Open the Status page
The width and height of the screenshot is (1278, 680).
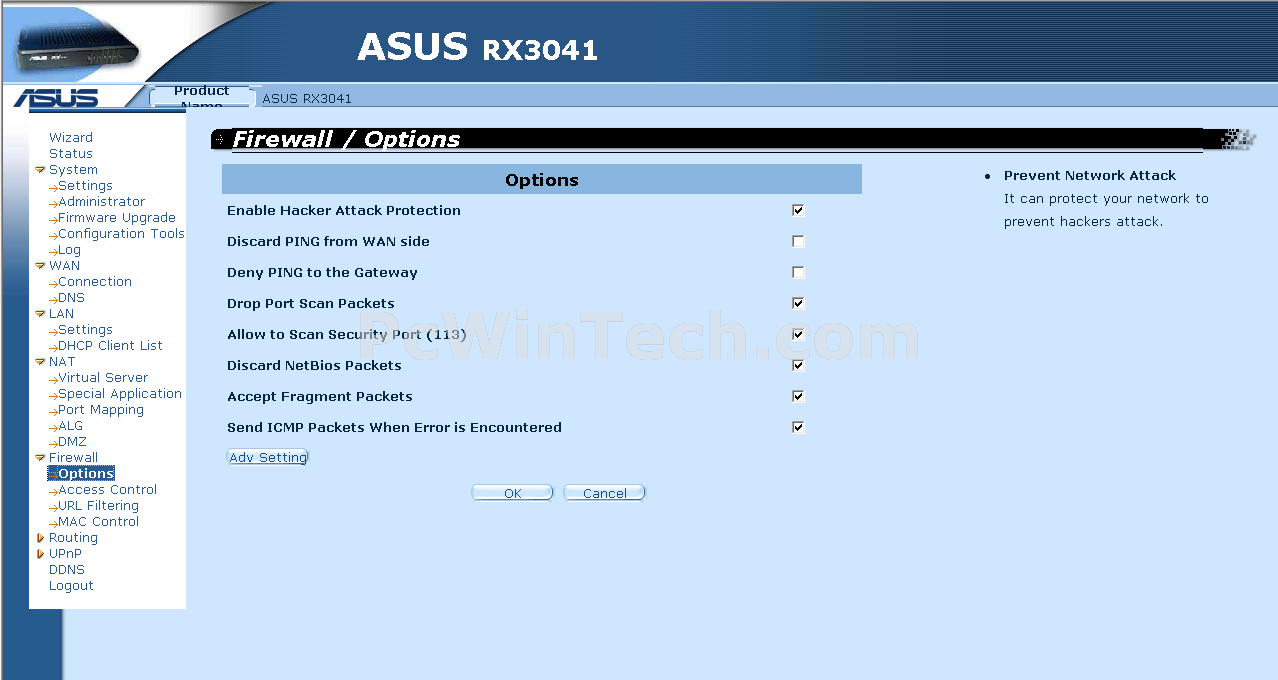(71, 154)
